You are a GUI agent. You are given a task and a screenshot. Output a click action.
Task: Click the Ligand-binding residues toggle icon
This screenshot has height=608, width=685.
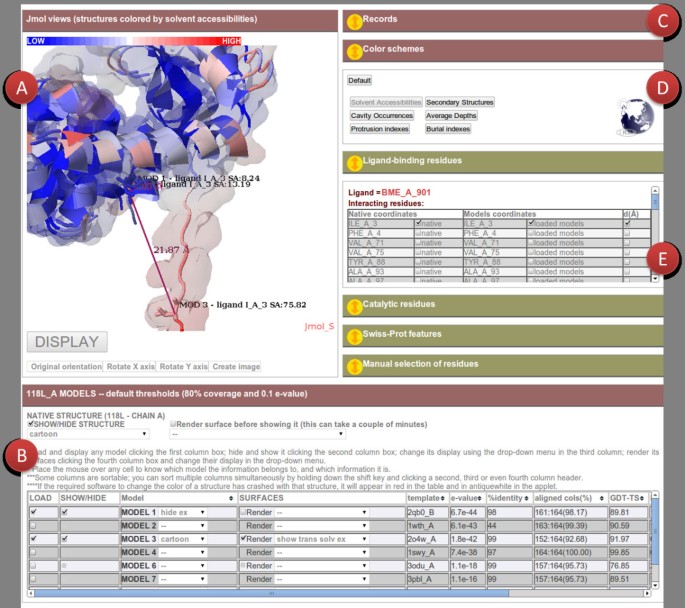(x=353, y=161)
